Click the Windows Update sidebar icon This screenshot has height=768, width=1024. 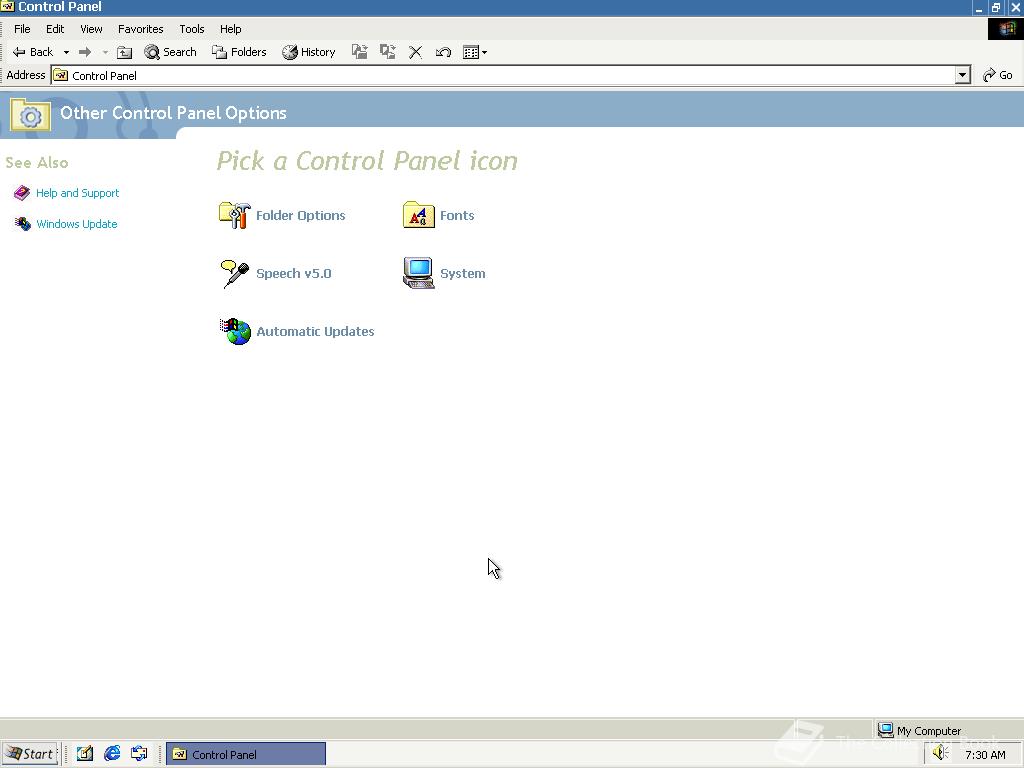(x=23, y=224)
